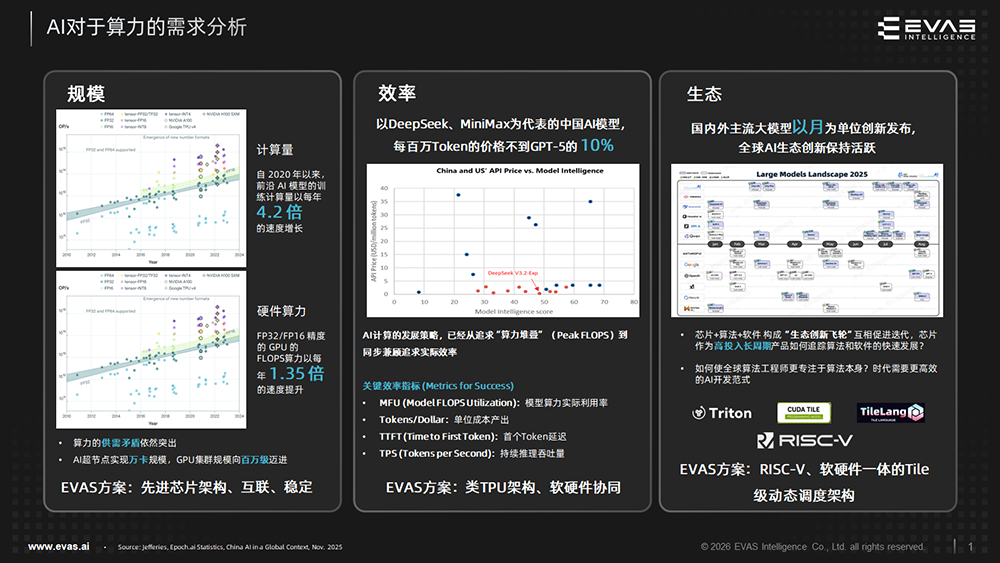
Task: Click the "硬件算力" label
Action: [x=281, y=311]
